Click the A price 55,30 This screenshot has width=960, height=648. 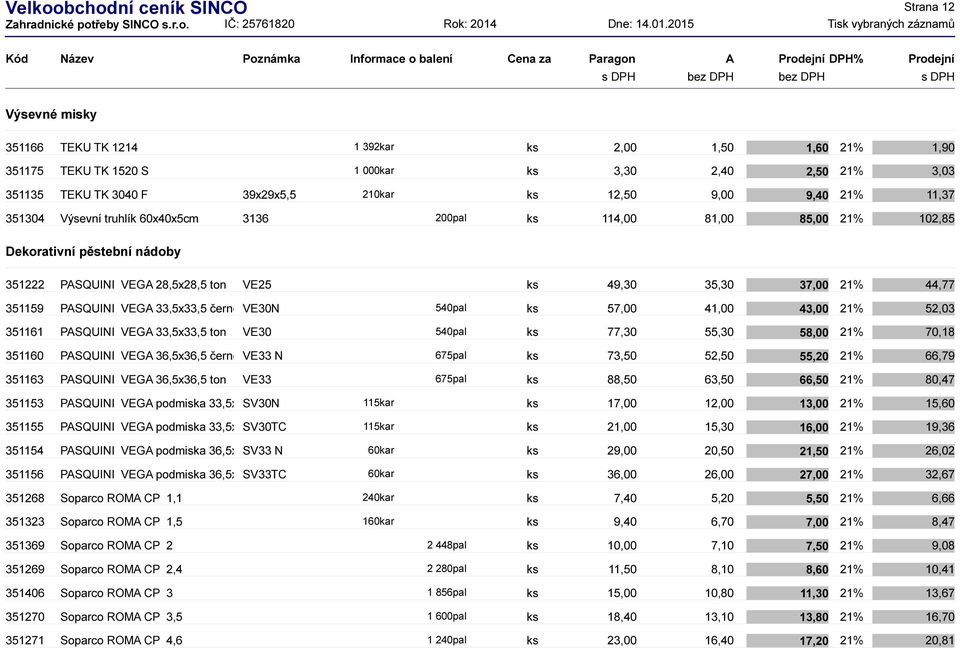pyautogui.click(x=719, y=332)
